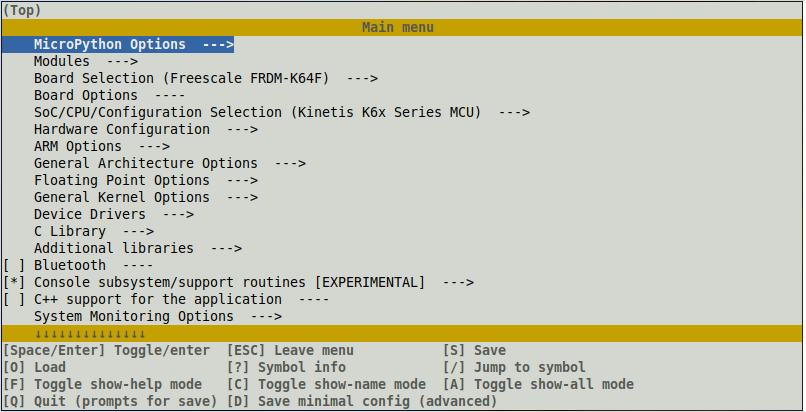Click the (Top) path indicator
This screenshot has height=412, width=806.
tap(22, 10)
